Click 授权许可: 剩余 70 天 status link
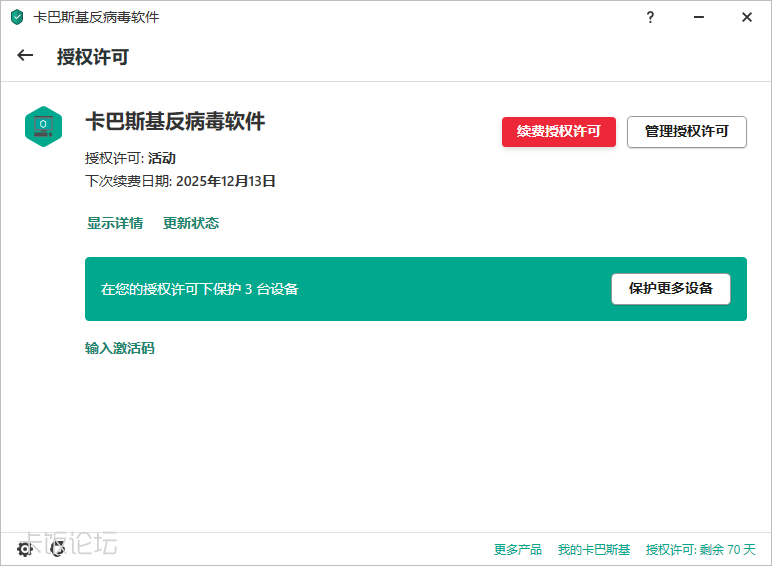Image resolution: width=772 pixels, height=566 pixels. [701, 550]
